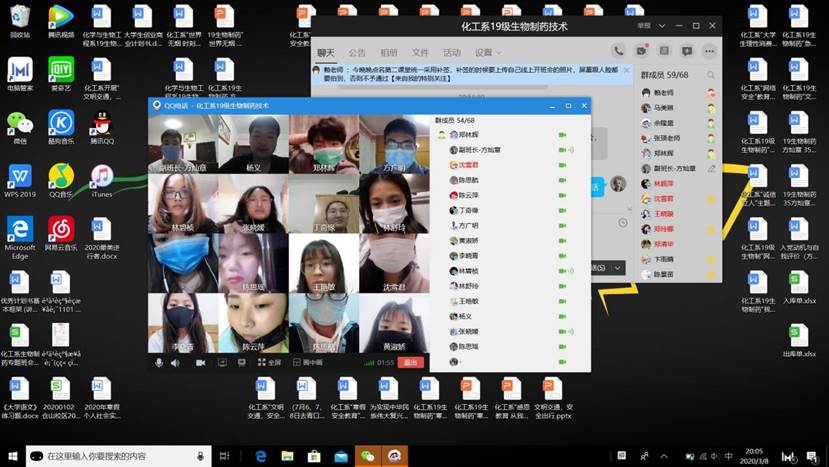Open the 文明交通 pptx file on desktop
The width and height of the screenshot is (829, 467).
click(x=553, y=398)
